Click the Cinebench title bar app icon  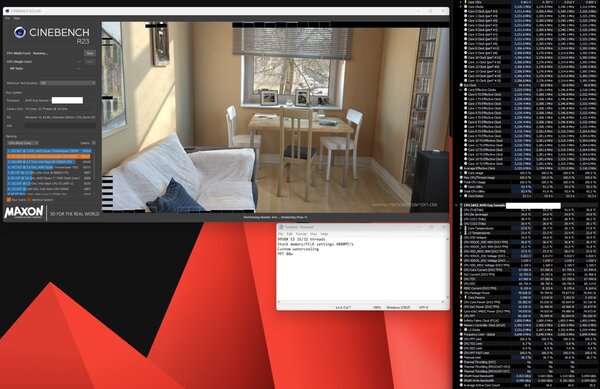tap(7, 11)
